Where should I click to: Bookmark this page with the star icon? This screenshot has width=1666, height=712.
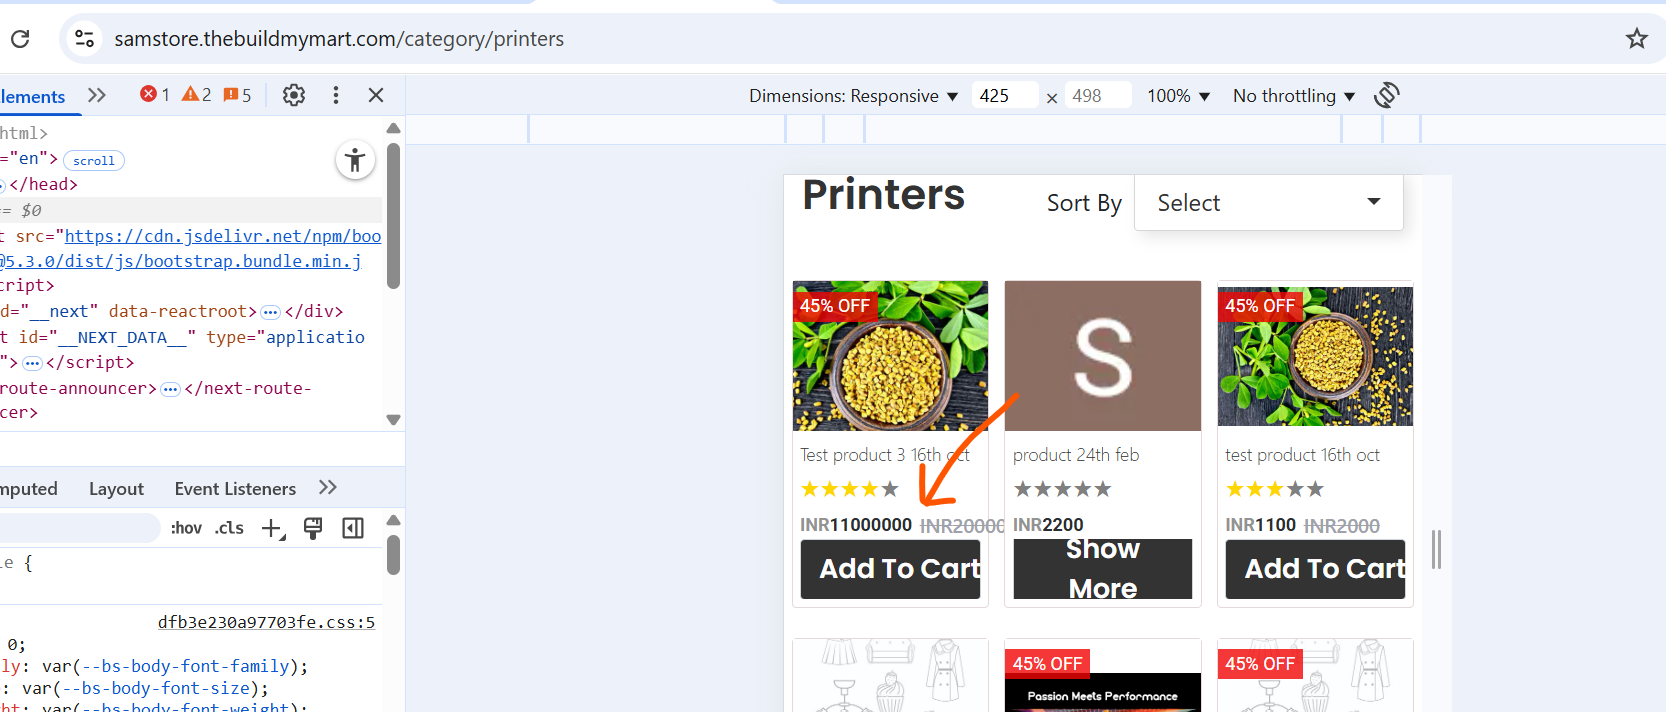(1636, 39)
